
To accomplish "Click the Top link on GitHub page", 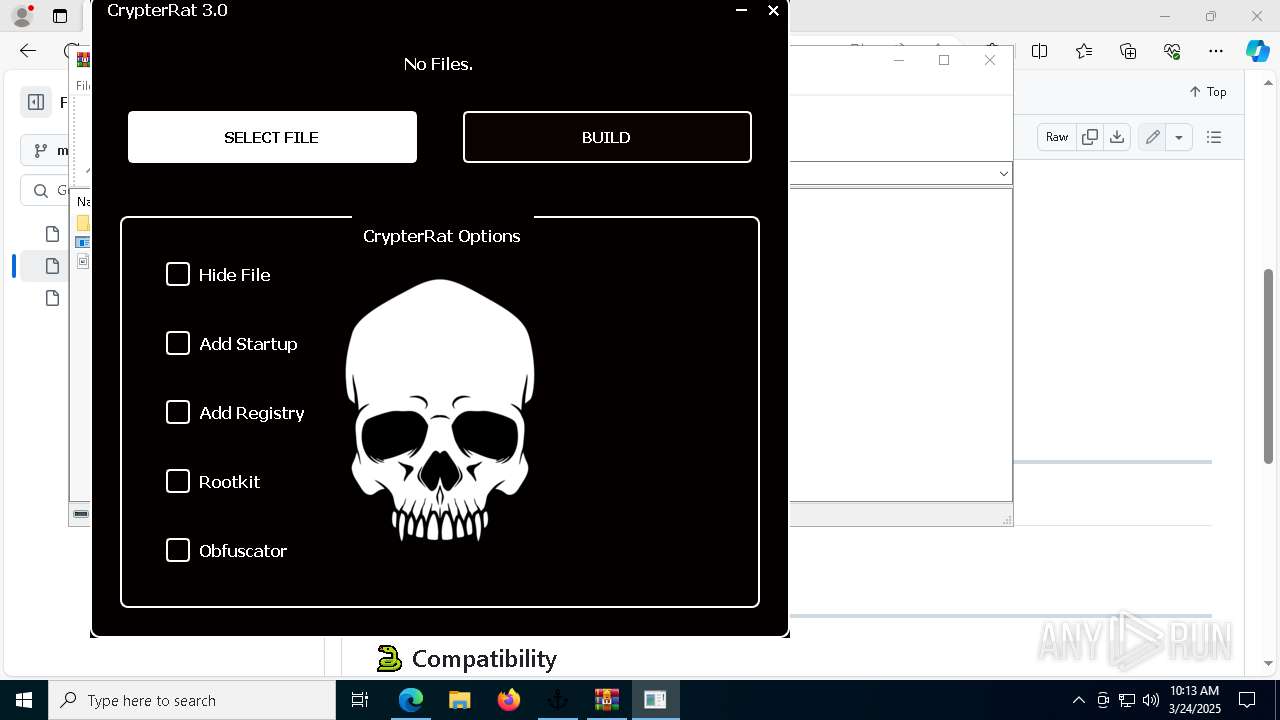I will (x=1208, y=92).
